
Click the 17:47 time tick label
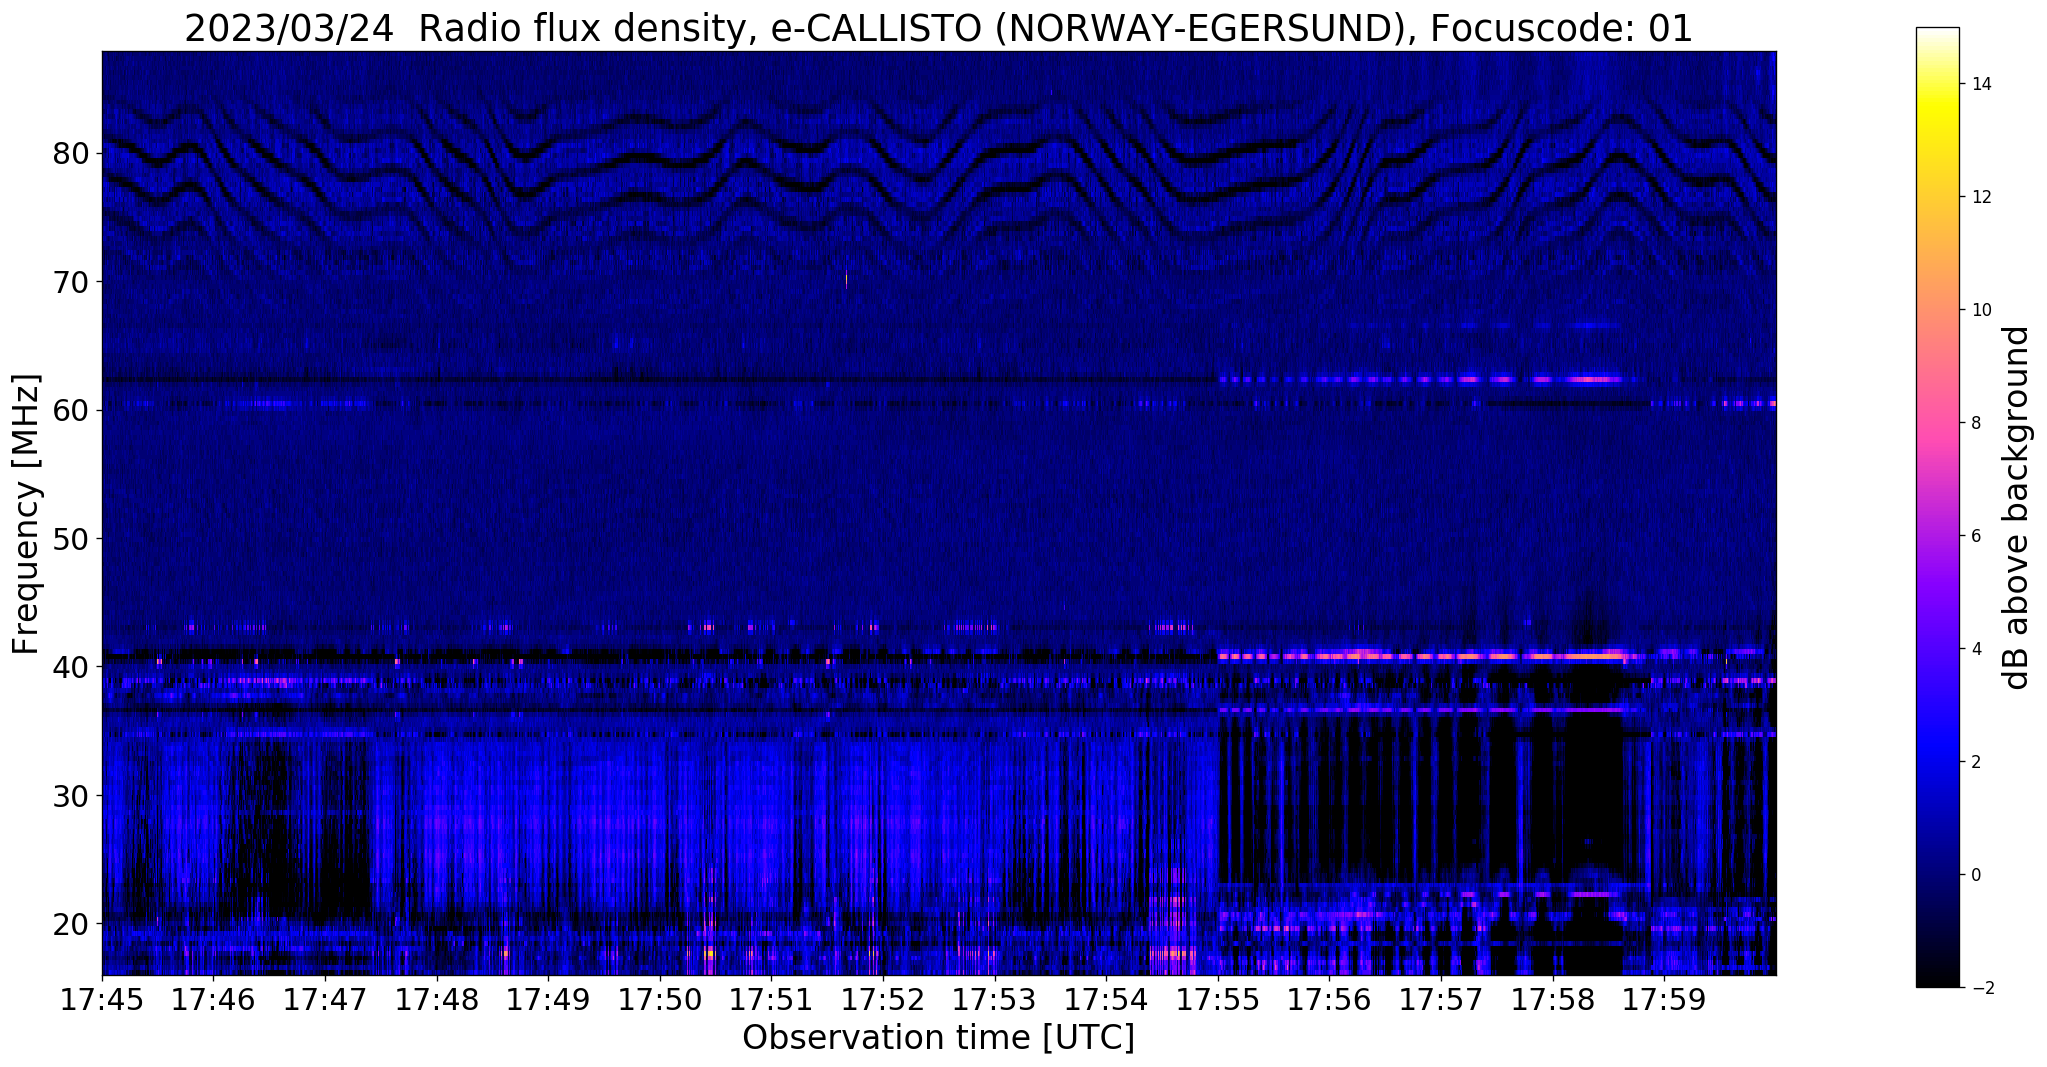pos(325,1000)
